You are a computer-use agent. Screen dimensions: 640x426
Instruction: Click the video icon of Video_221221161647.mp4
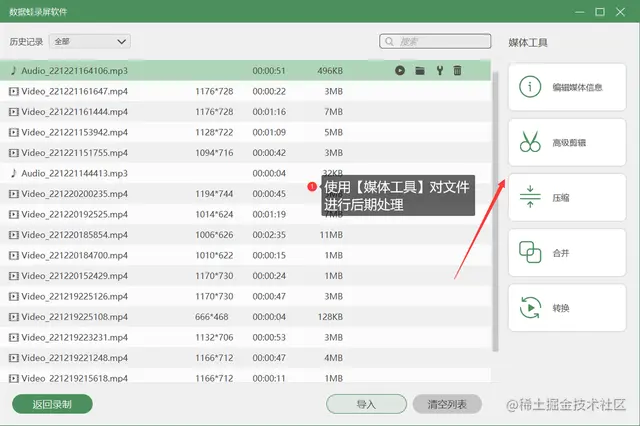point(14,91)
